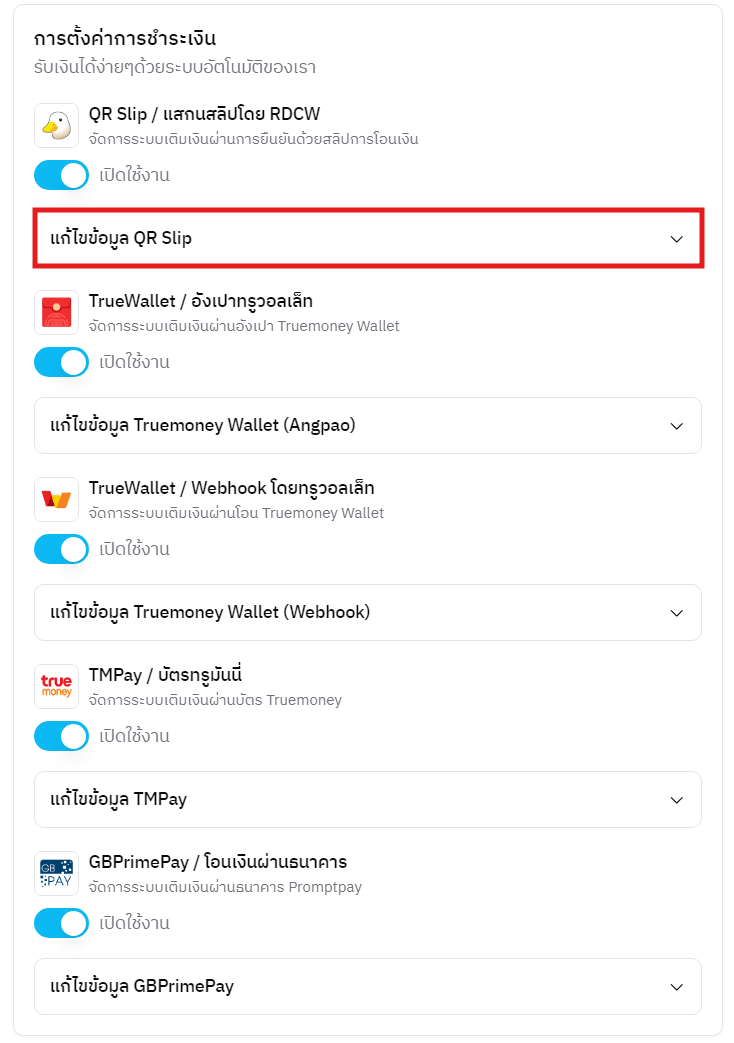
Task: Click the การตั้งค่าการชำระเงิน heading
Action: click(125, 39)
